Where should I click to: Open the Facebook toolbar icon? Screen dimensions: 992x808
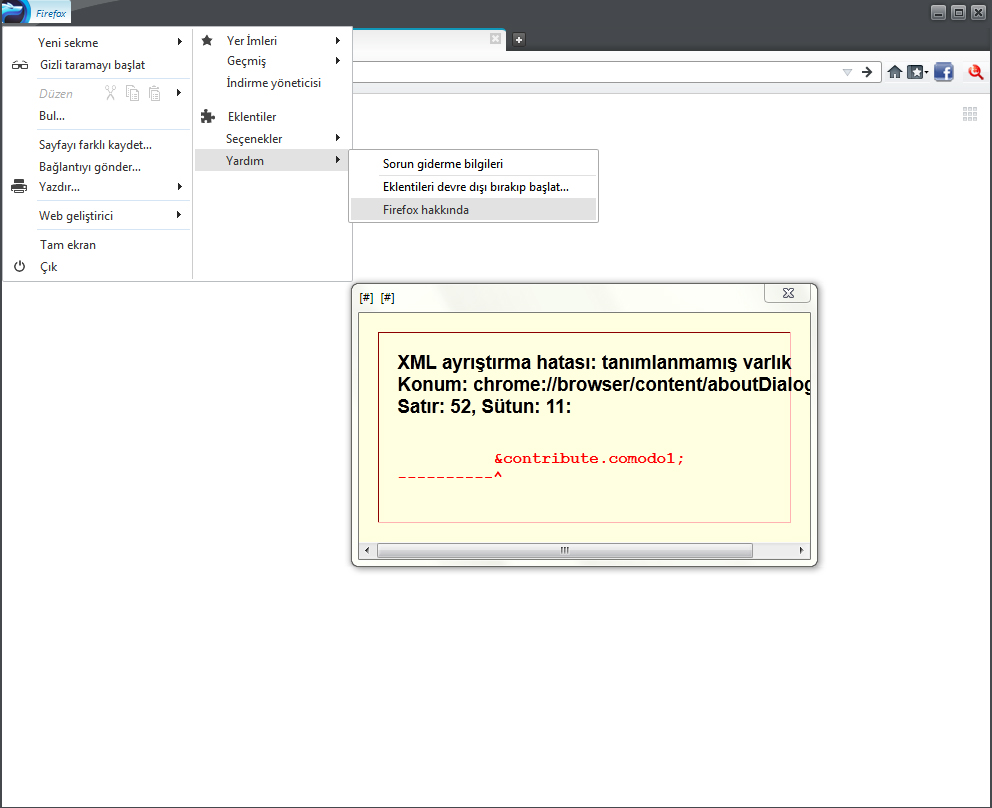(943, 72)
